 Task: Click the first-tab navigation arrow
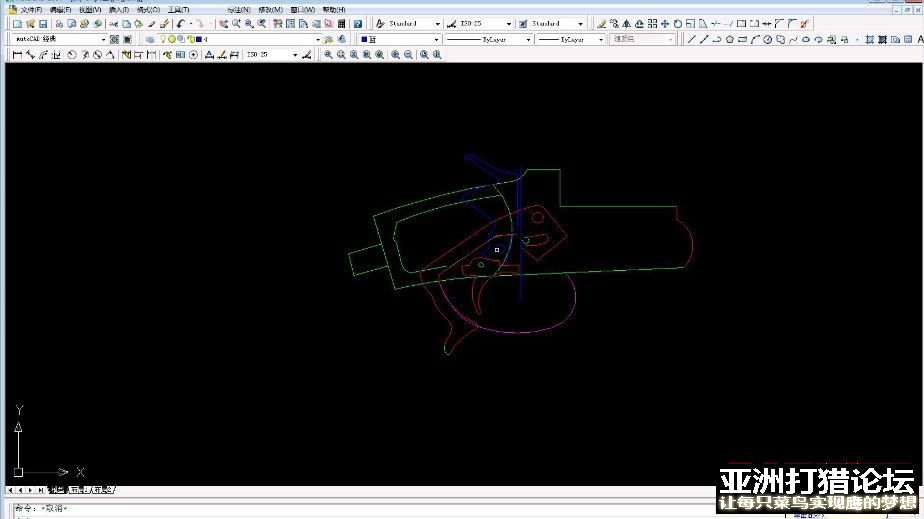9,490
